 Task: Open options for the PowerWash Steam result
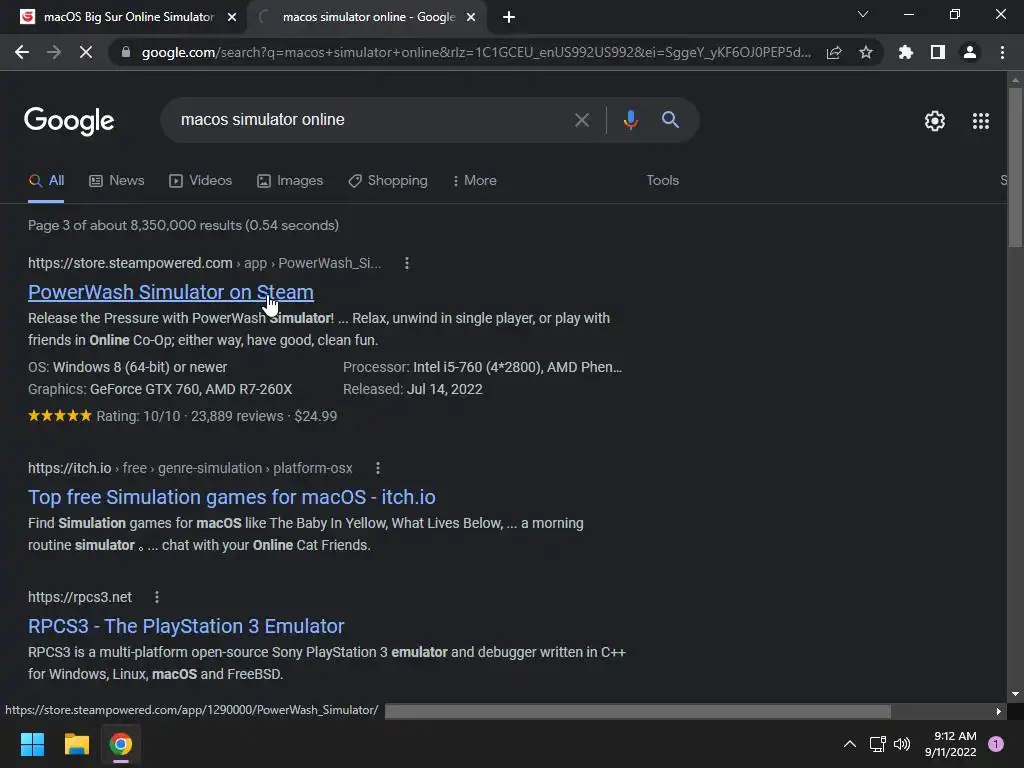(407, 263)
